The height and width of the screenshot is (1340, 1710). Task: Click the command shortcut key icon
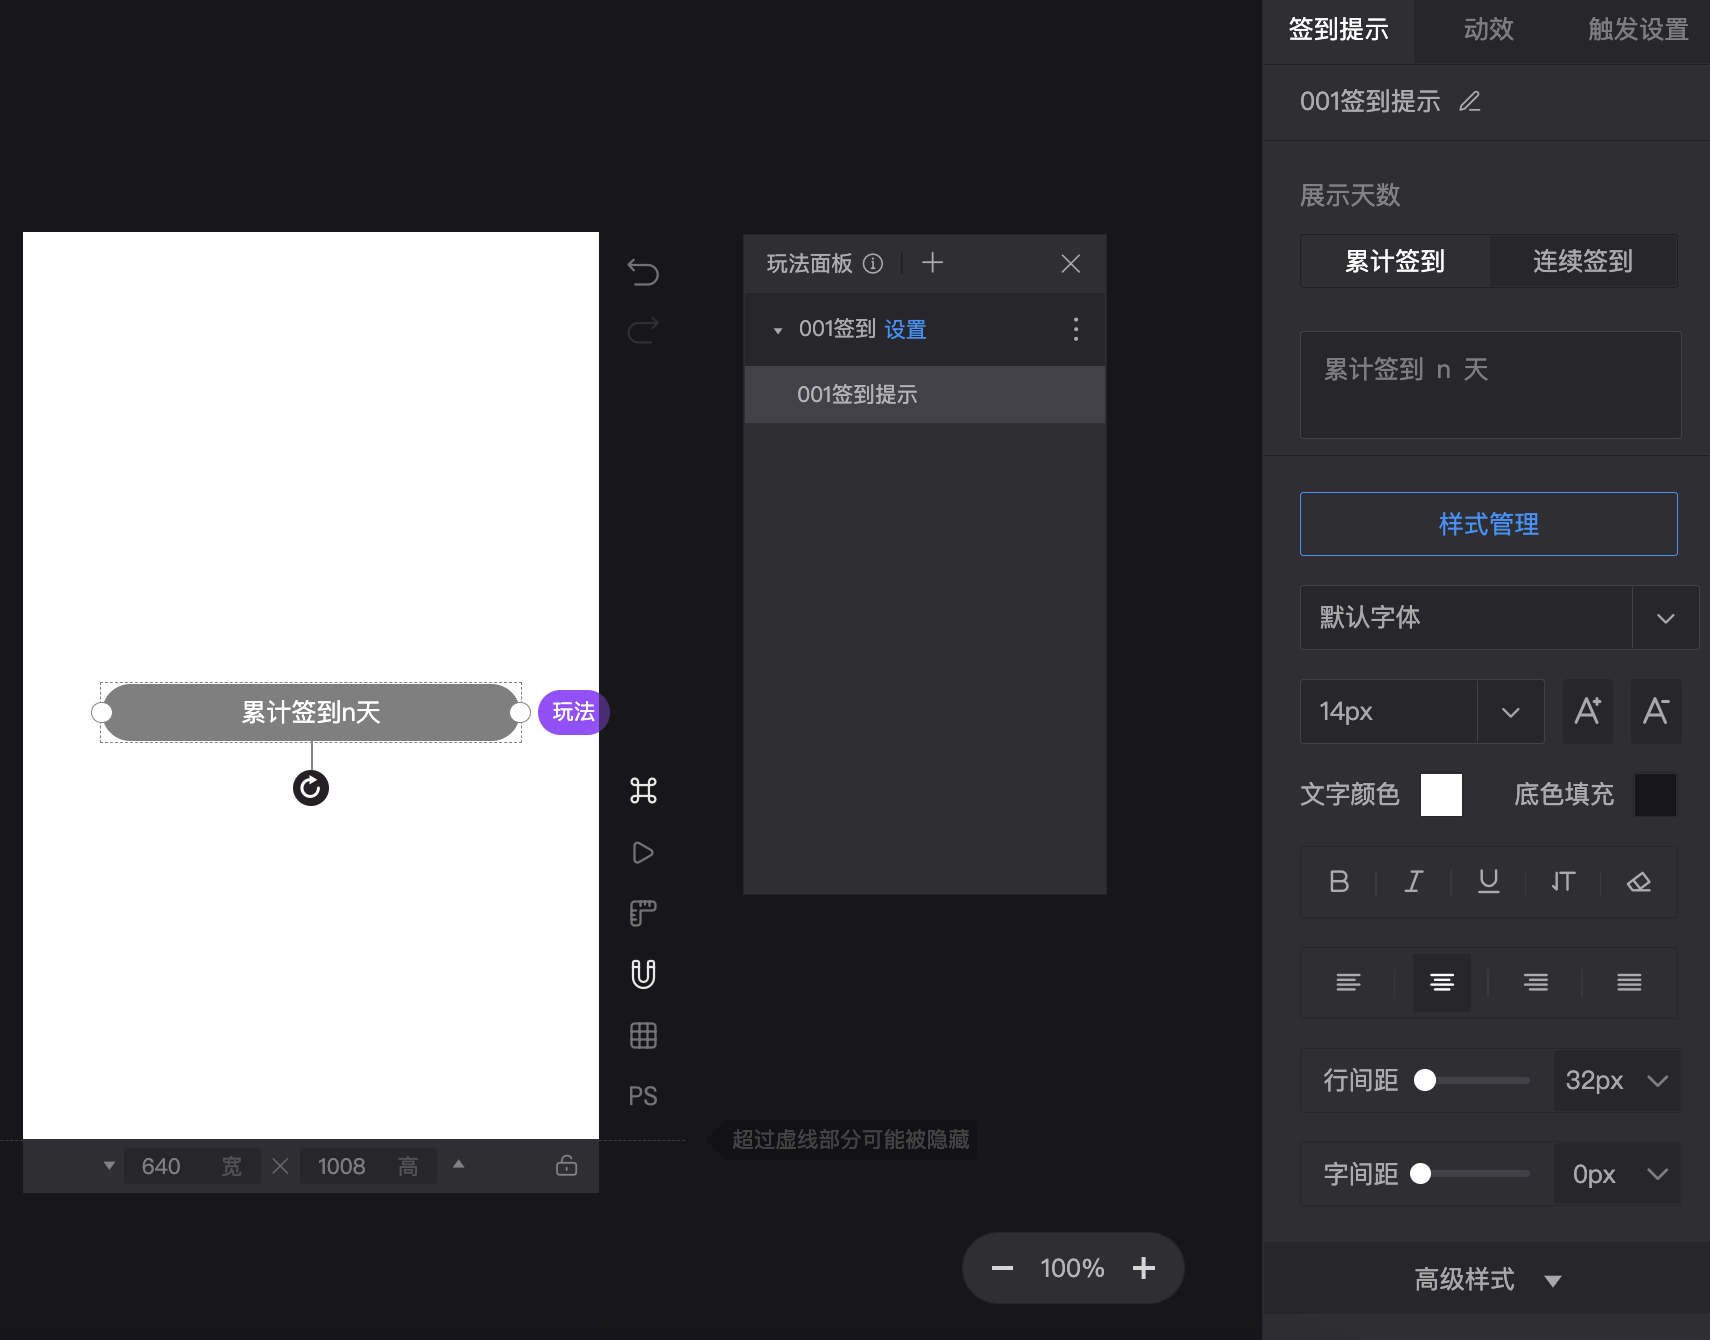pos(643,791)
